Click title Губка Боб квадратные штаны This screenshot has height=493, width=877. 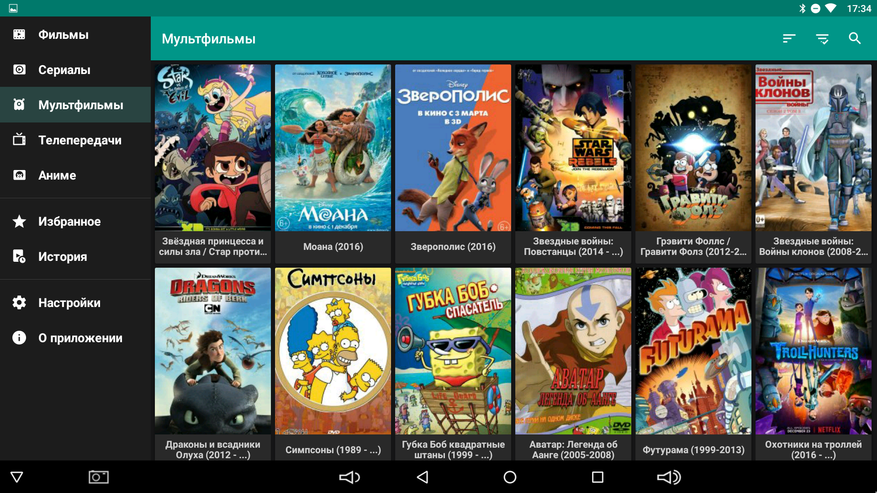453,450
